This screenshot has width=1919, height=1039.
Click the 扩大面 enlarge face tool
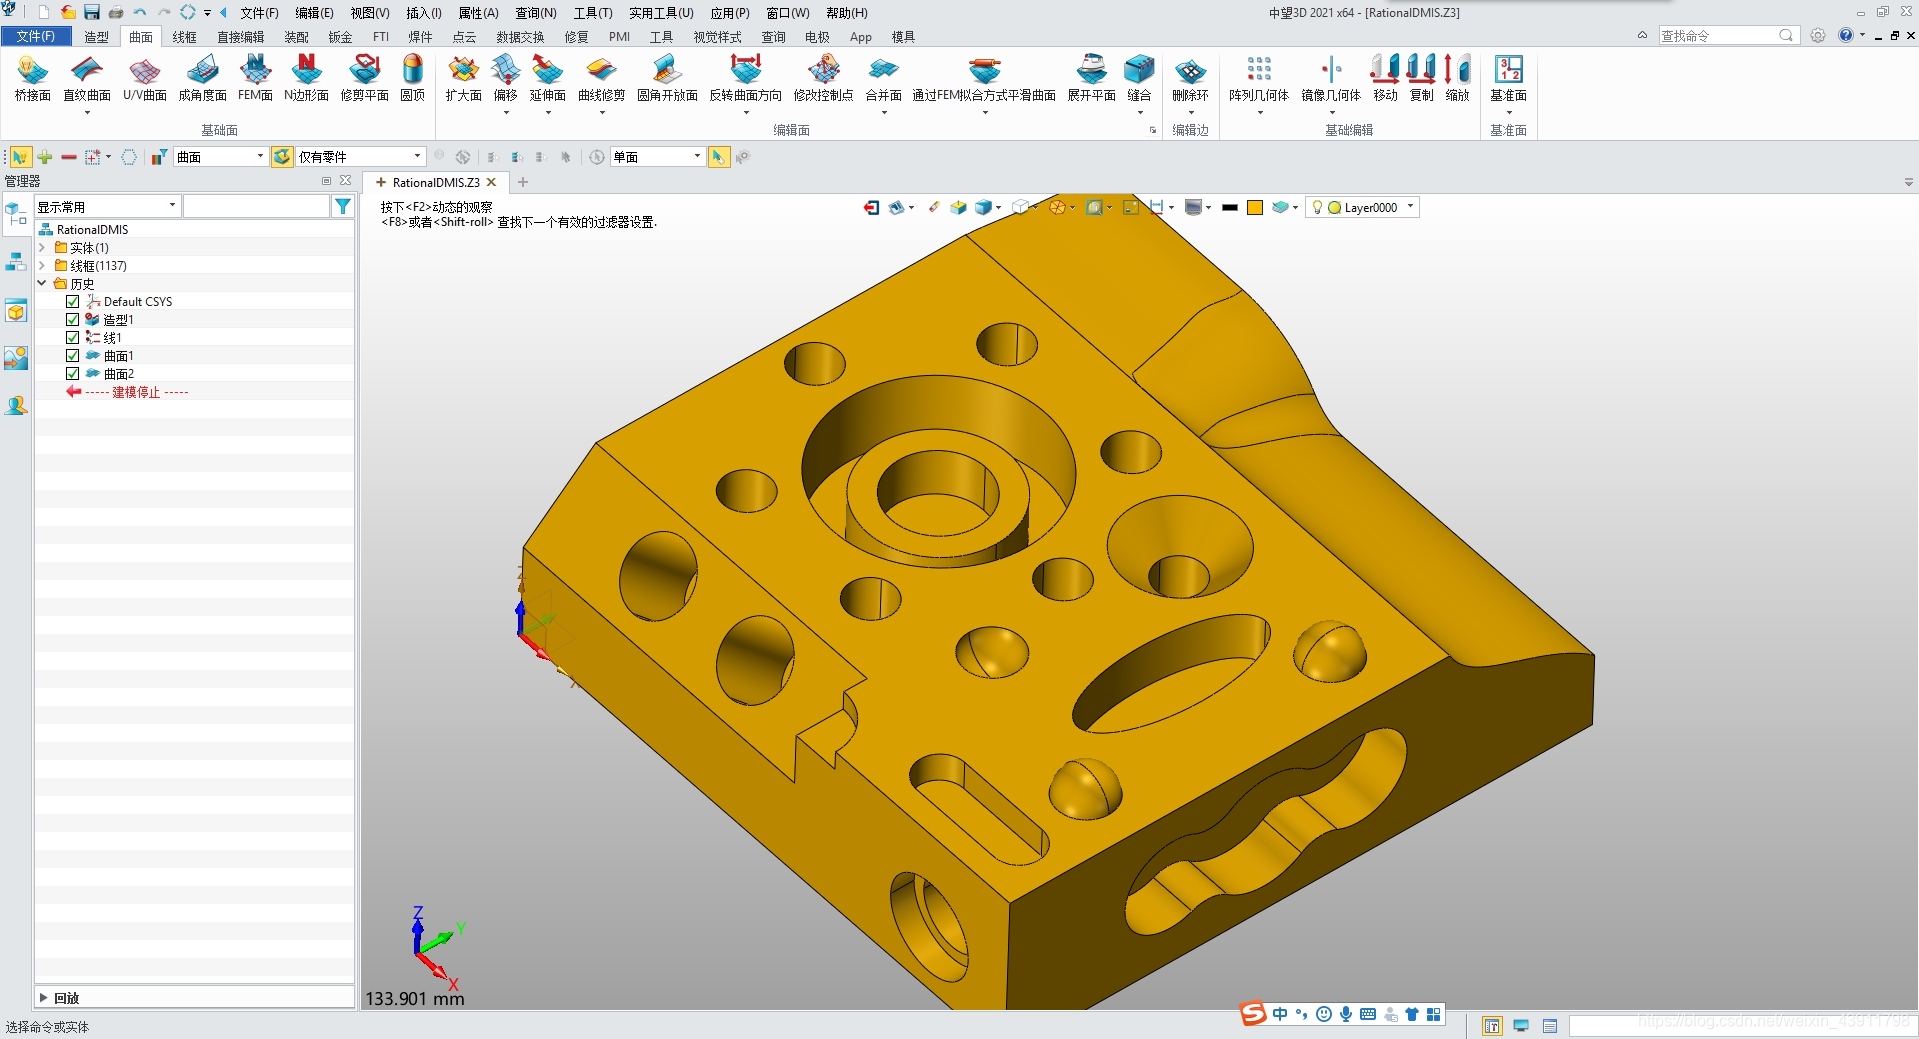pyautogui.click(x=463, y=78)
